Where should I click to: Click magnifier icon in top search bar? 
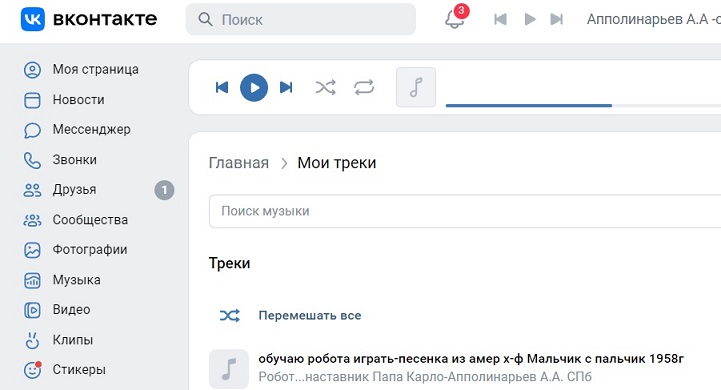click(x=205, y=19)
